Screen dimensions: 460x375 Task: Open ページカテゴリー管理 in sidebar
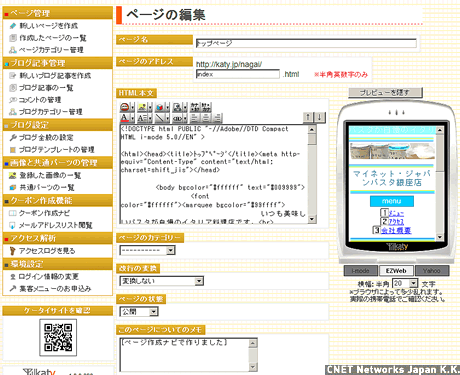tap(51, 50)
